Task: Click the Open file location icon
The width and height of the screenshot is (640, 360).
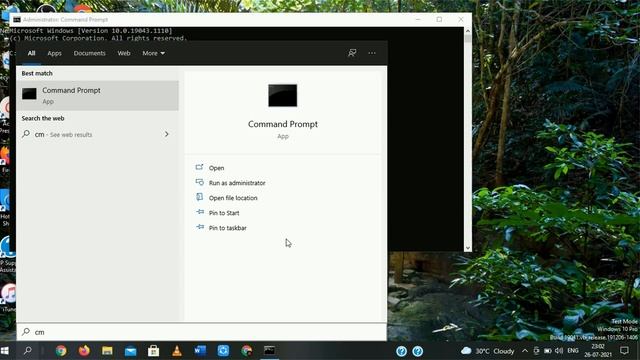Action: (x=200, y=197)
